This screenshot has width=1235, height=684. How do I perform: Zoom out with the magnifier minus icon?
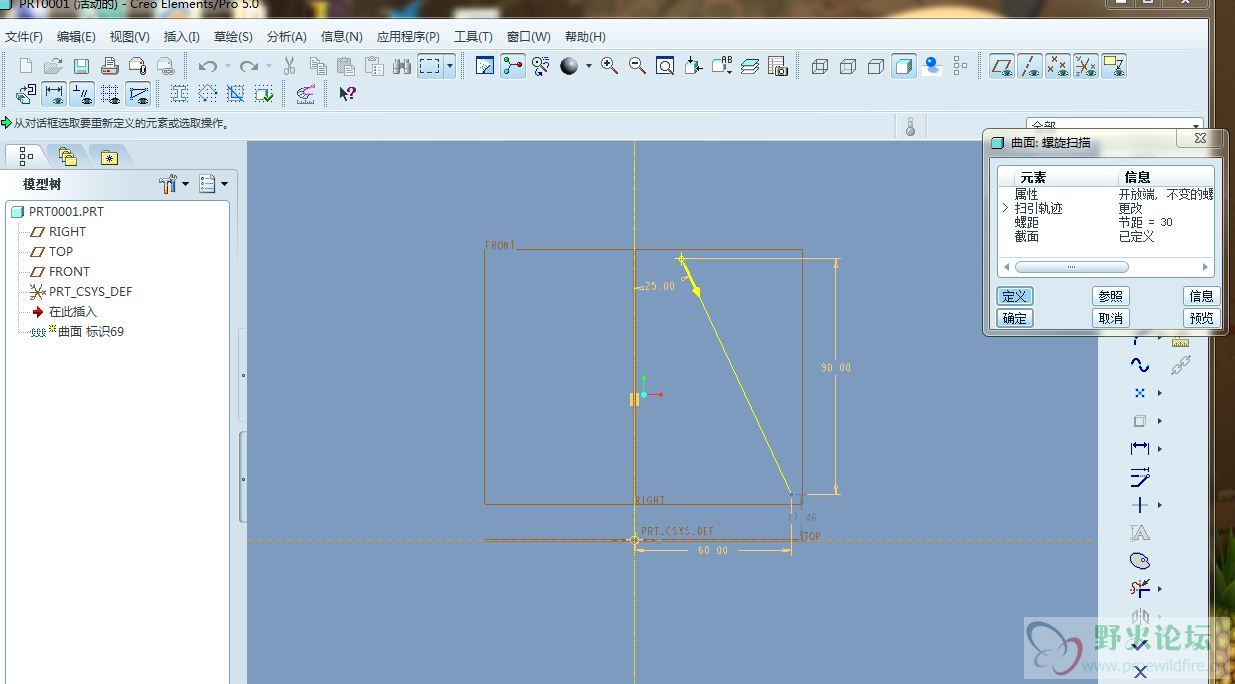pyautogui.click(x=637, y=67)
